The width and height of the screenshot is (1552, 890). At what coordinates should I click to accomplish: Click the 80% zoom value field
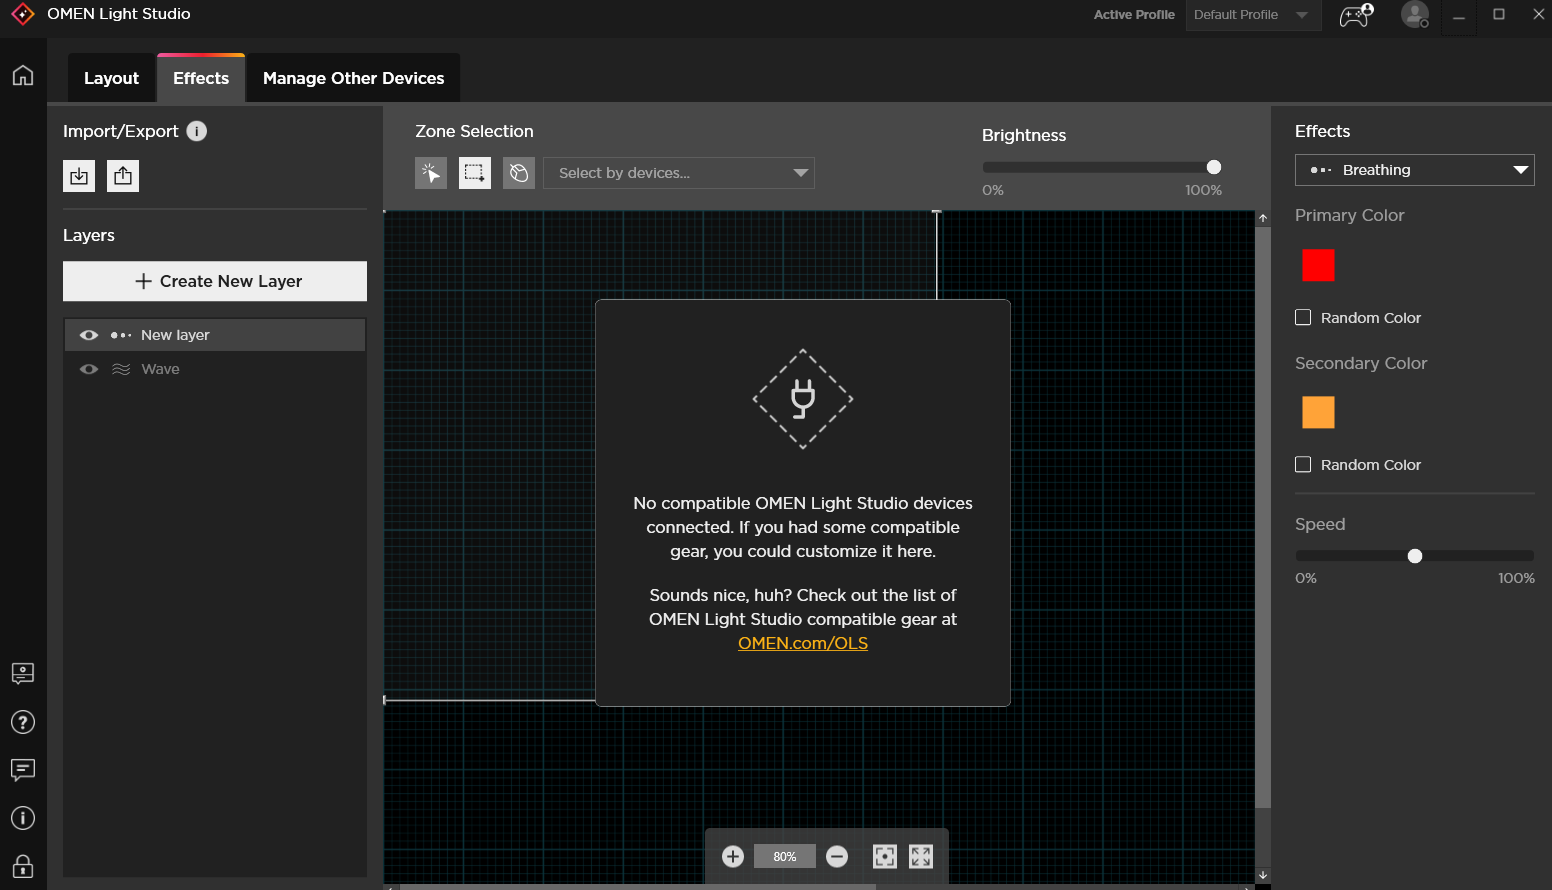point(785,856)
